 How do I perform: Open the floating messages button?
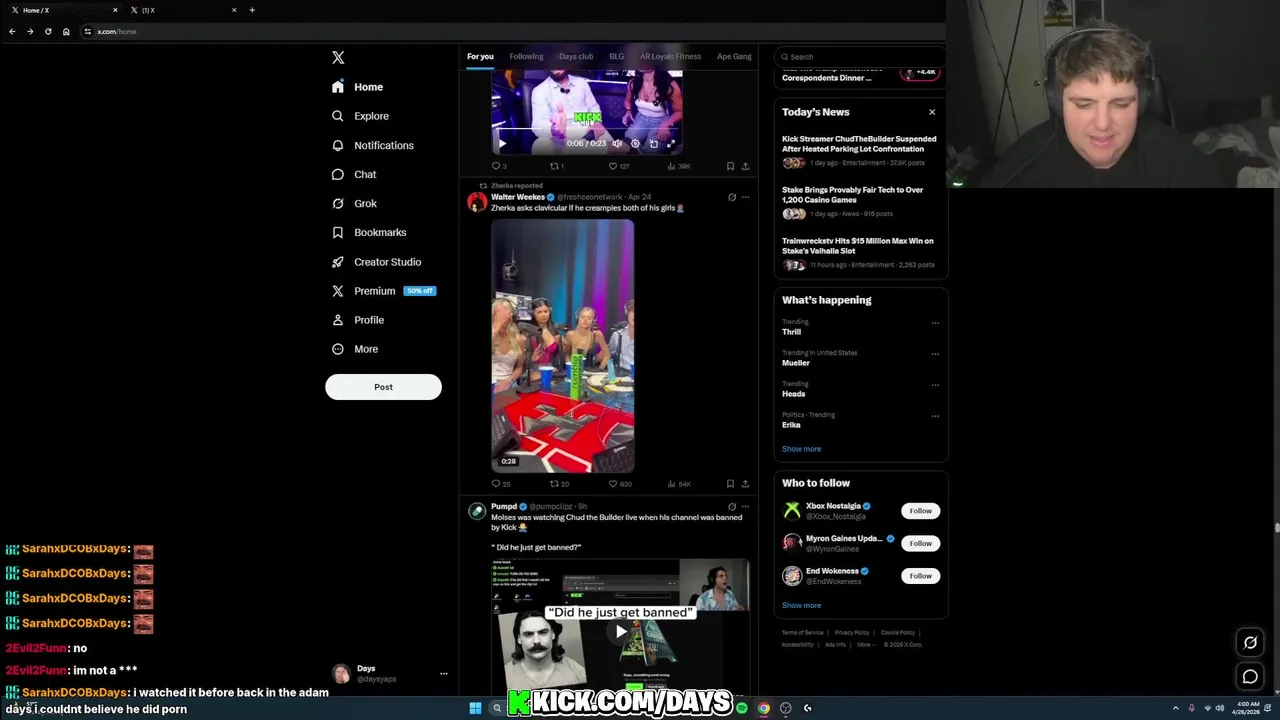tap(1250, 677)
